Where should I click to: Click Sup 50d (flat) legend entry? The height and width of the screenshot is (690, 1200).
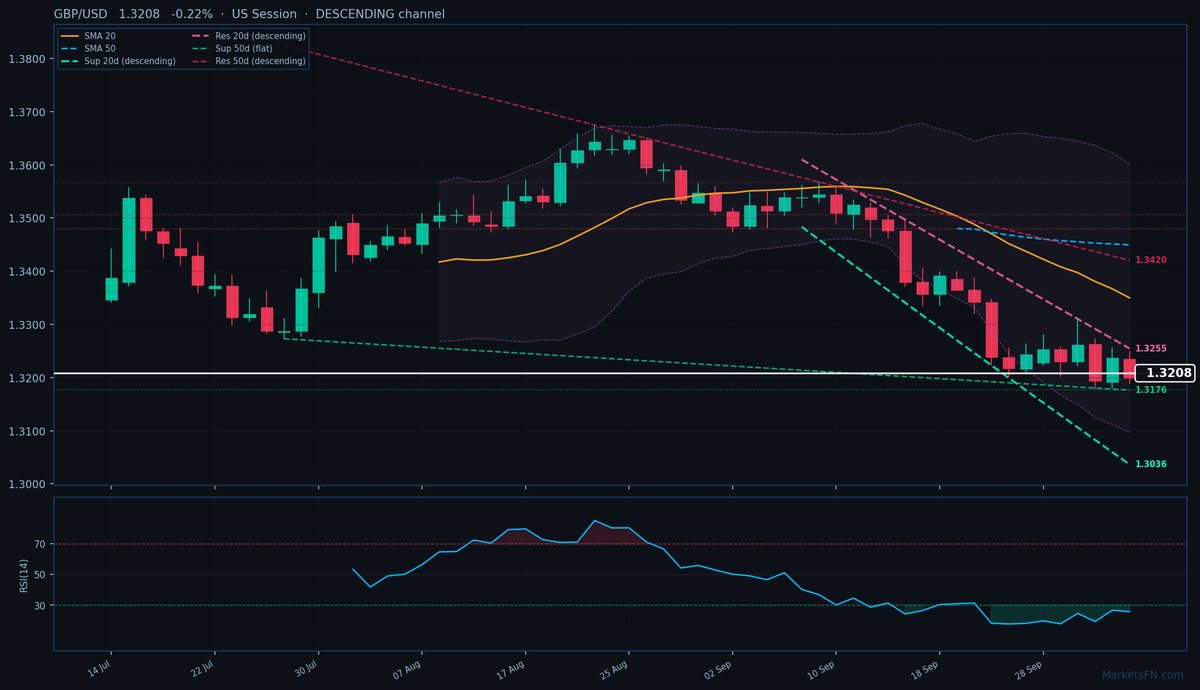coord(233,48)
